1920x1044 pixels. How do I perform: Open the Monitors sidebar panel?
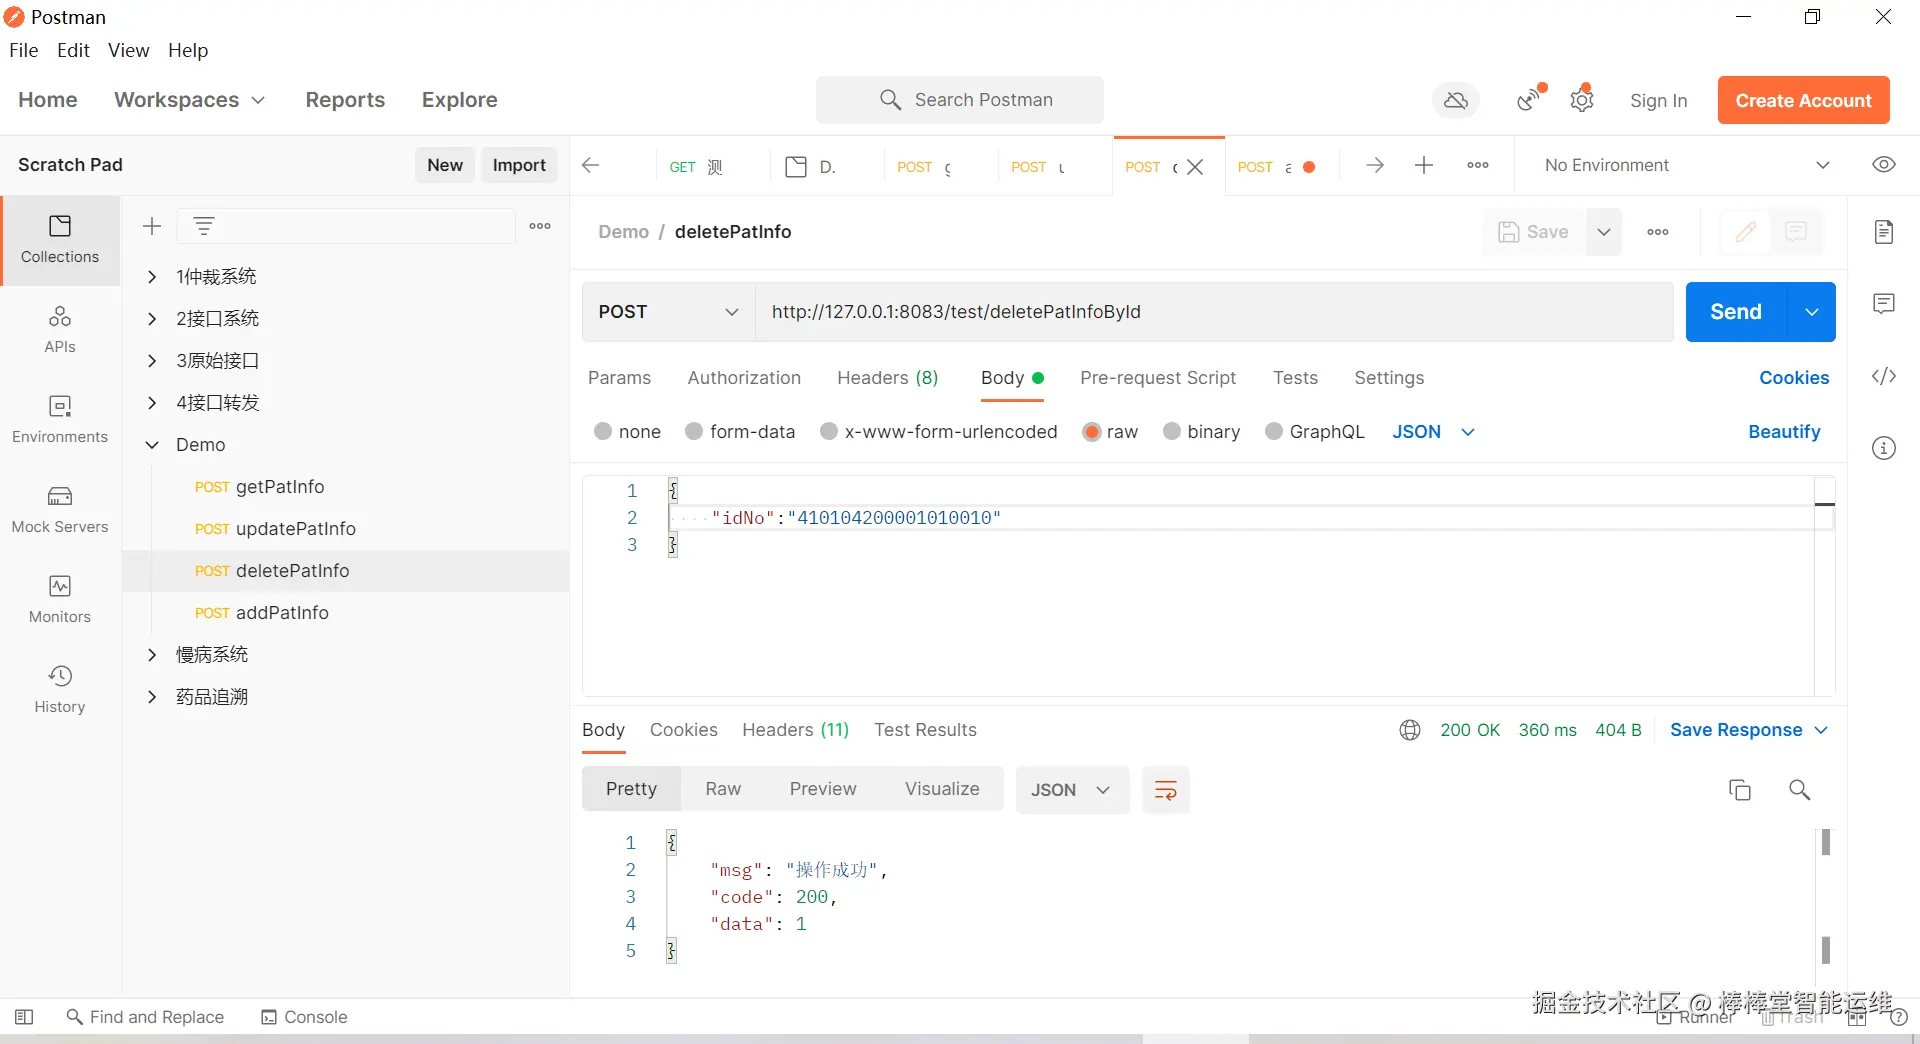point(60,599)
